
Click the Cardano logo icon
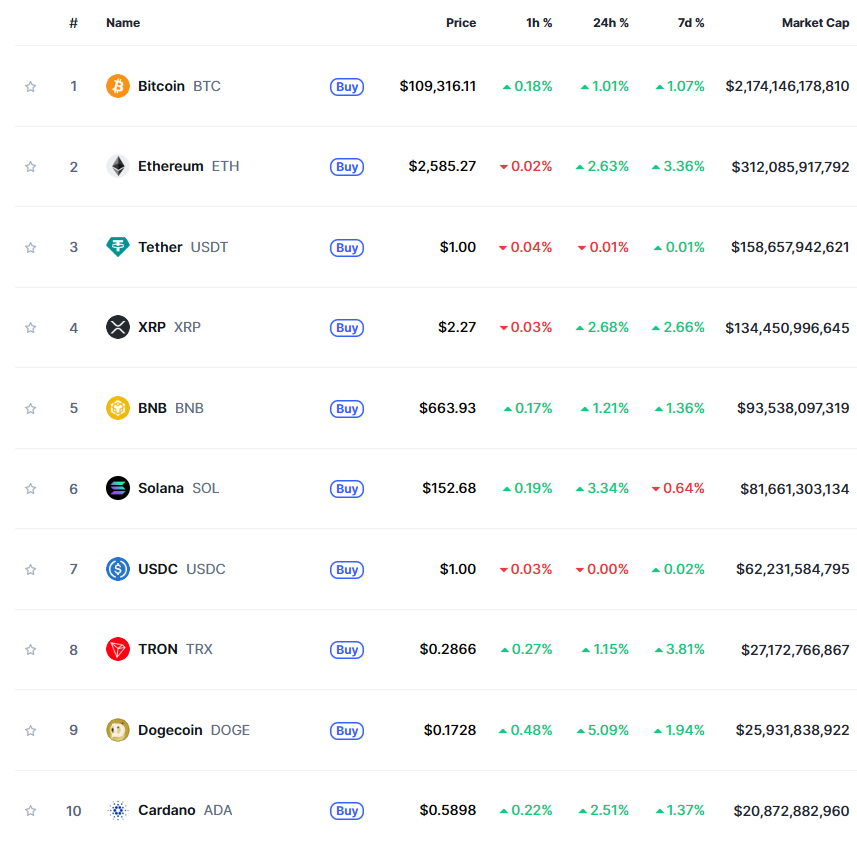(118, 810)
